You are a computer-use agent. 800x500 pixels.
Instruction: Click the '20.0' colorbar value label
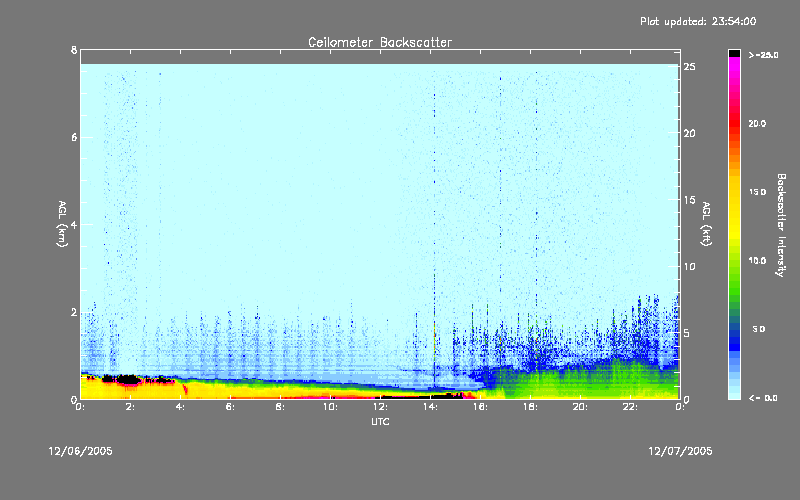757,123
